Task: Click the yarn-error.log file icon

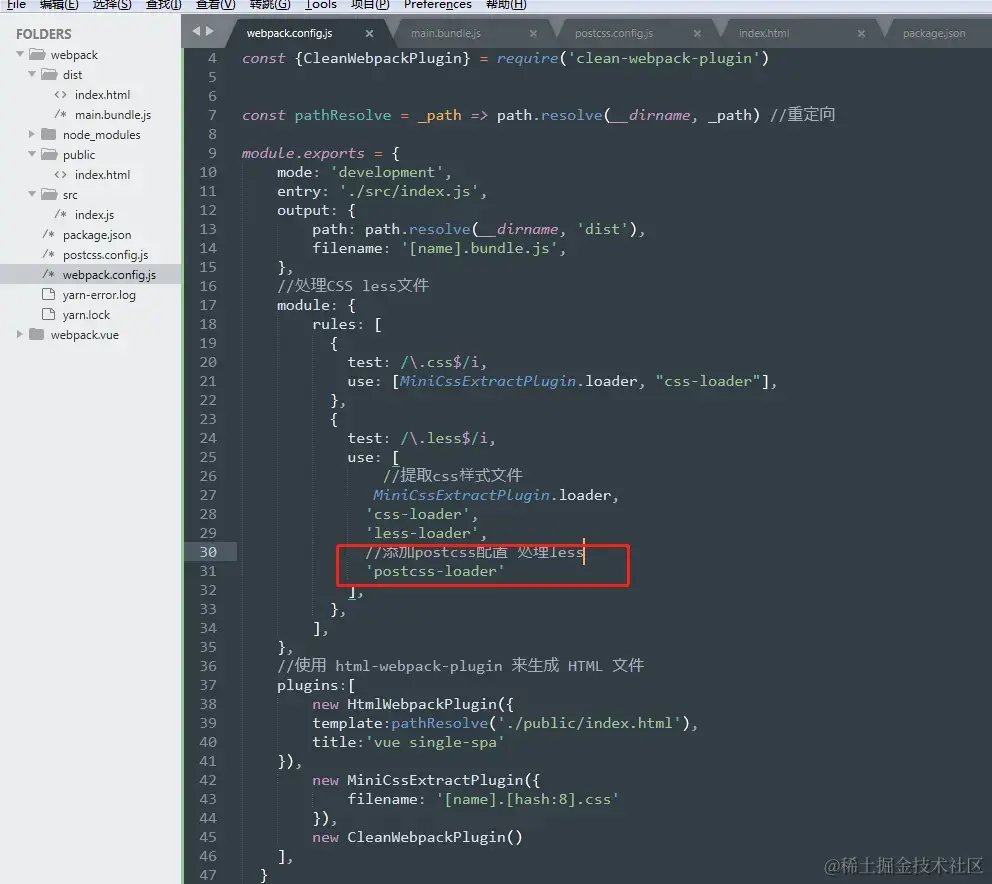Action: pos(49,294)
